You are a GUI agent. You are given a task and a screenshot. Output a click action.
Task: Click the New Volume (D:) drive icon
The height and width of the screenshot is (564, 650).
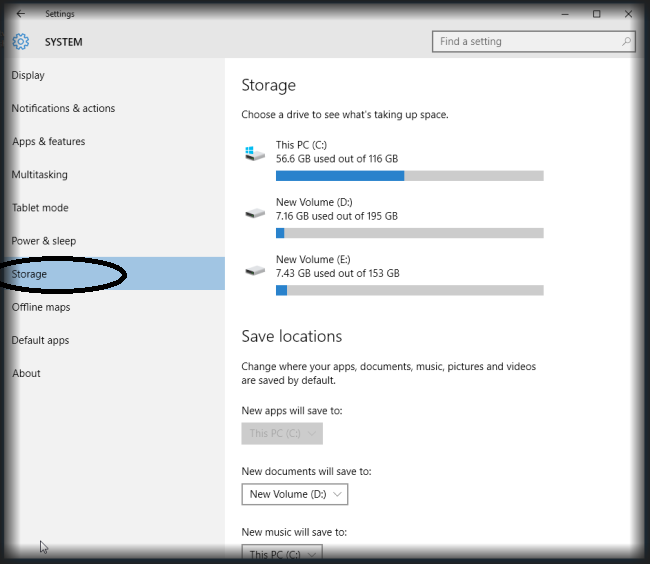[x=255, y=213]
